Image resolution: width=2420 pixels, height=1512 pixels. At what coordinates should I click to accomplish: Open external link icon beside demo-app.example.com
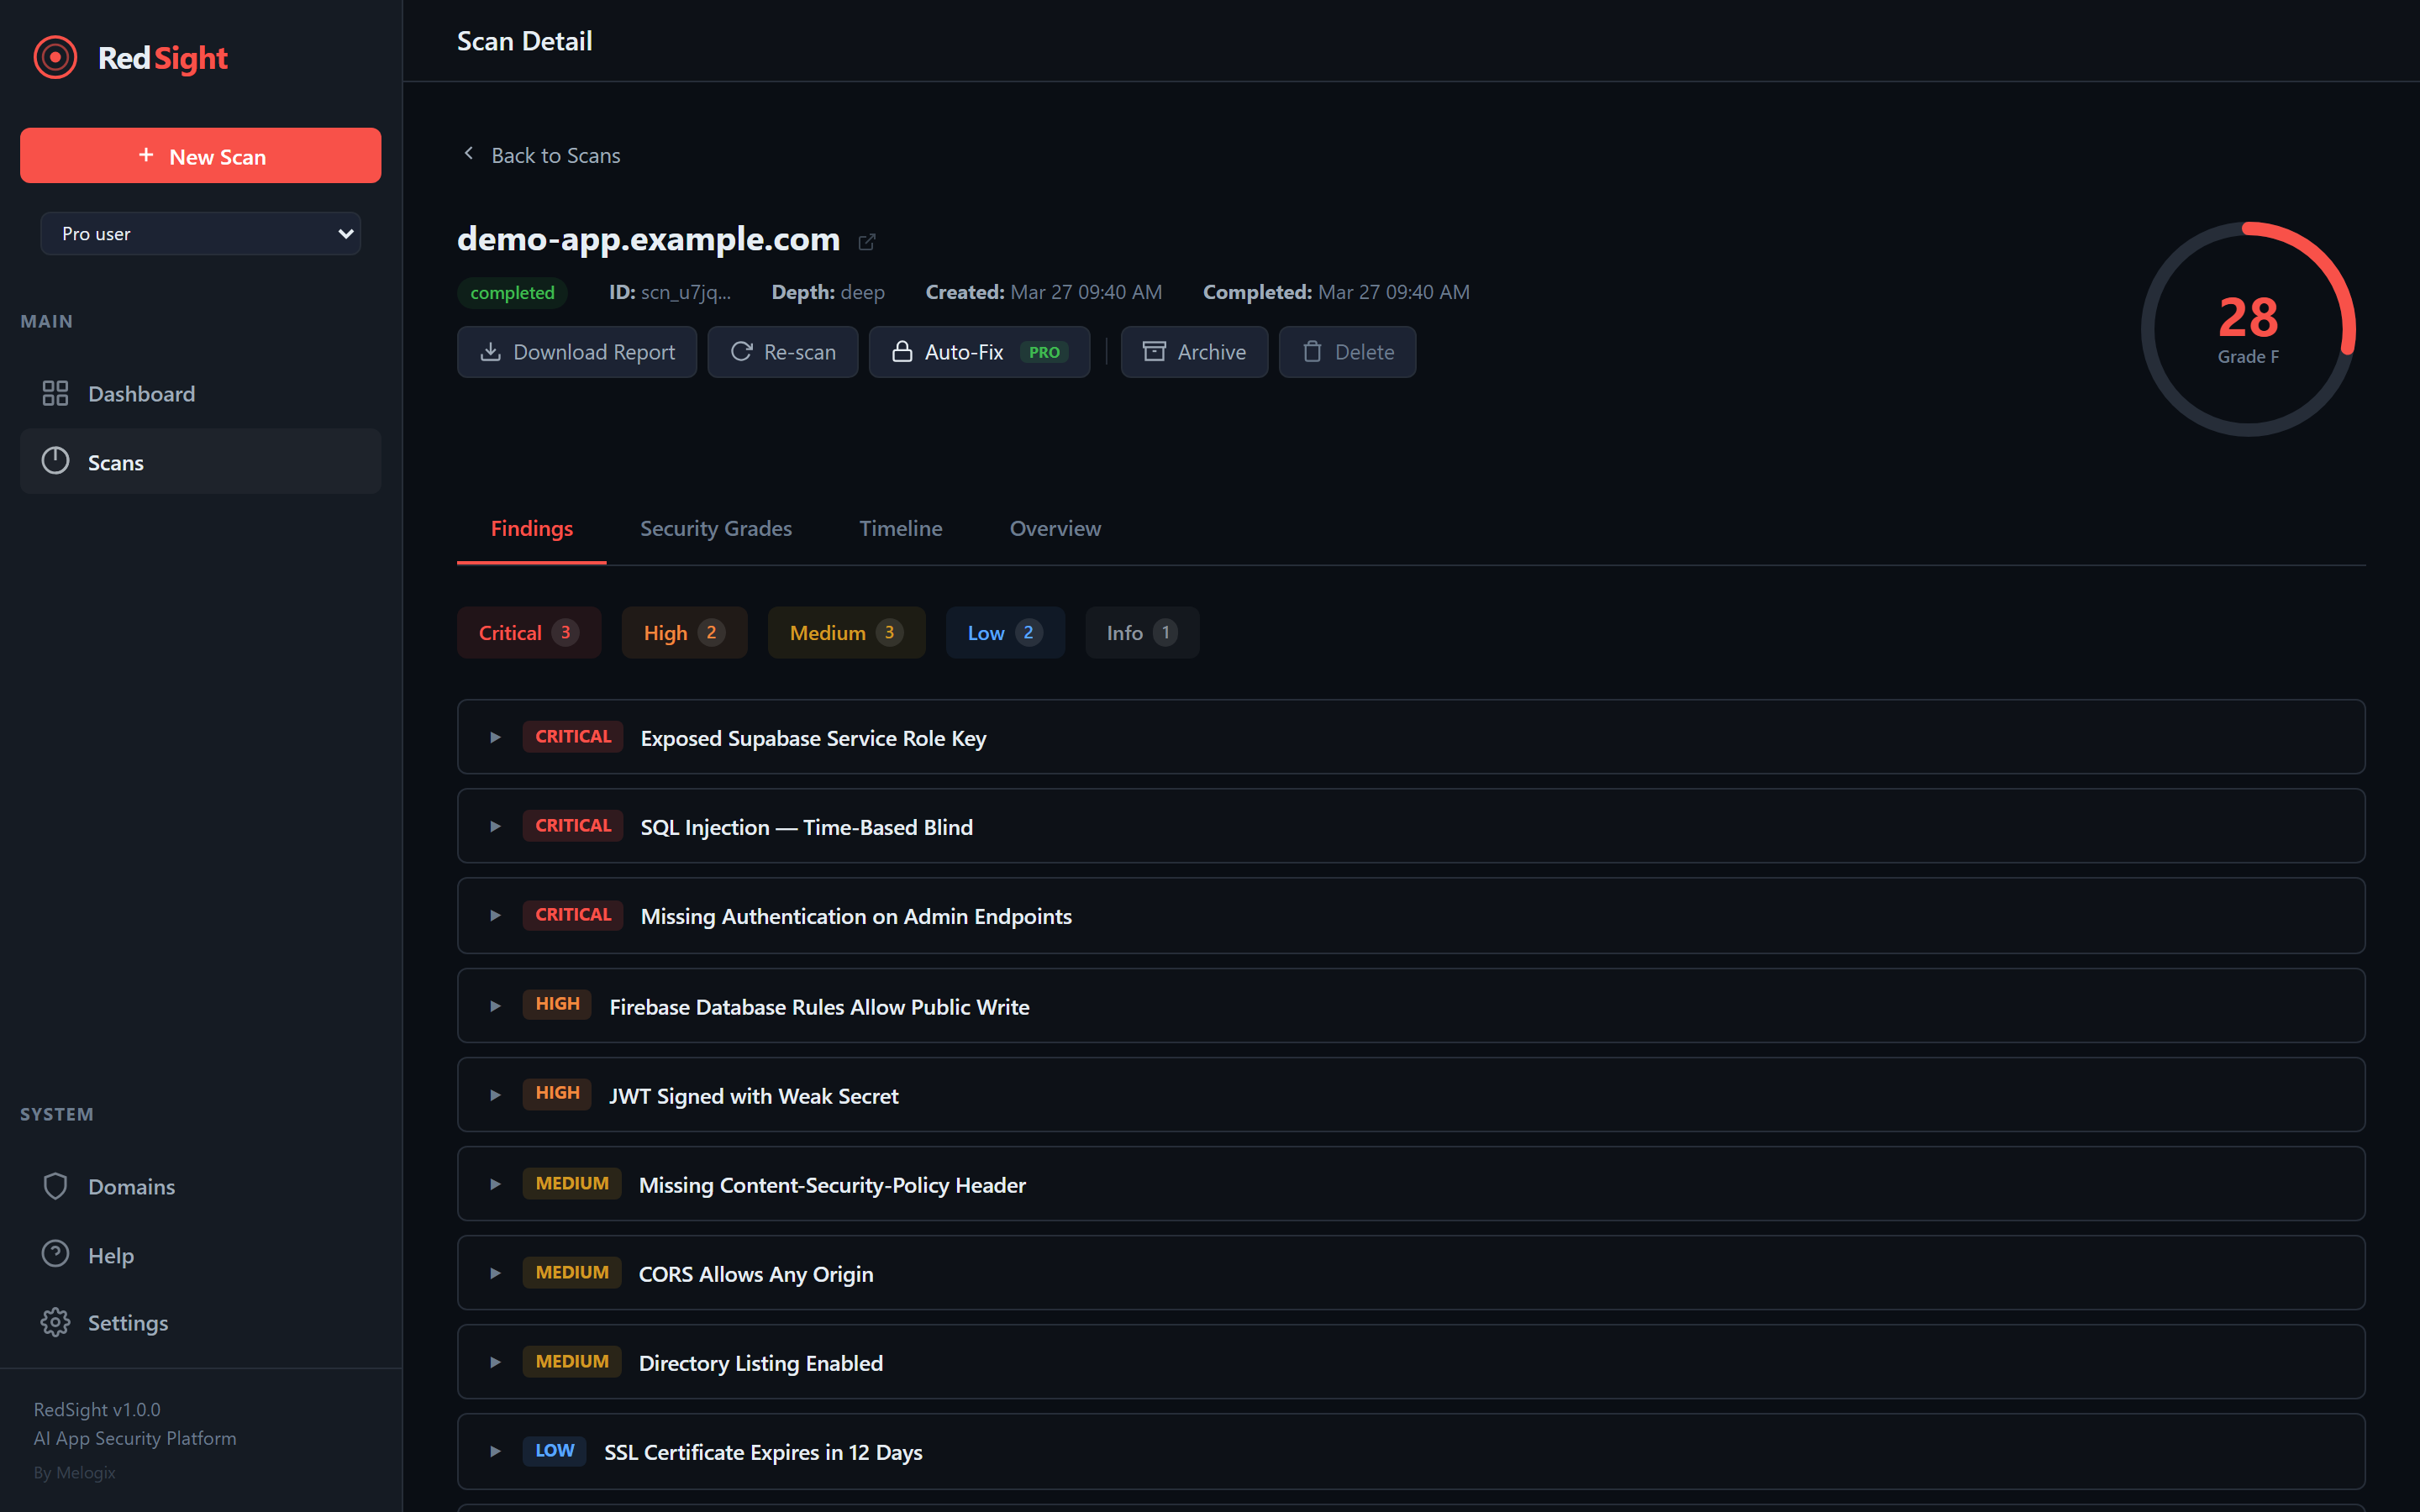tap(867, 242)
